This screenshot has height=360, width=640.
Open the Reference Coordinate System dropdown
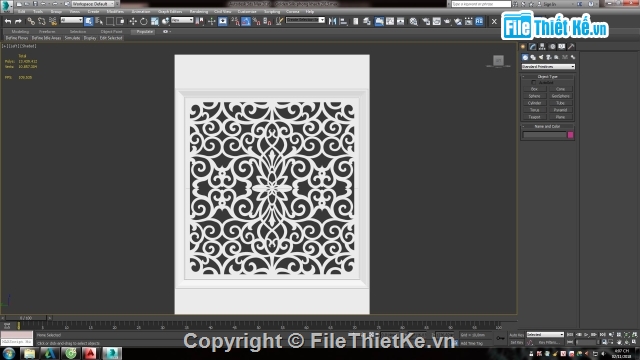point(182,20)
